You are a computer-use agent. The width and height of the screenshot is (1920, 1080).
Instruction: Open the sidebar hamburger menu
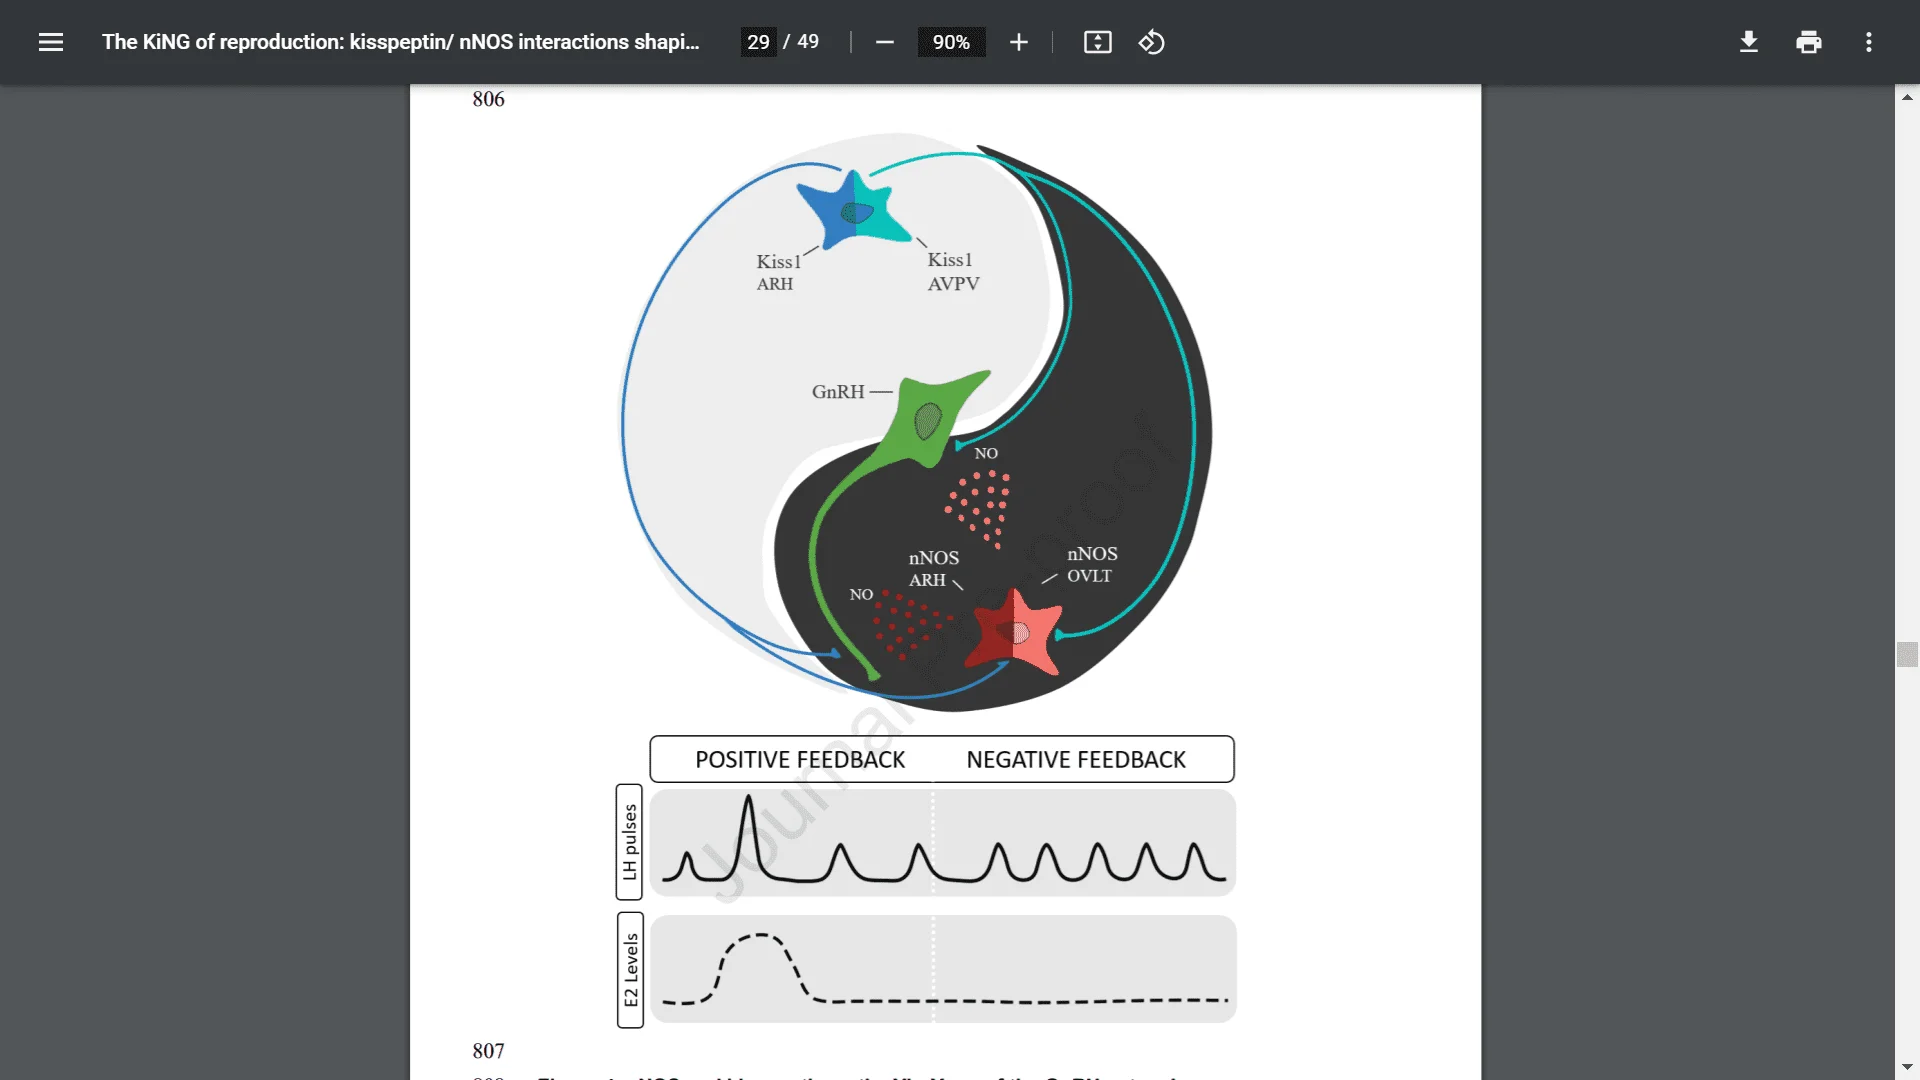(x=51, y=42)
